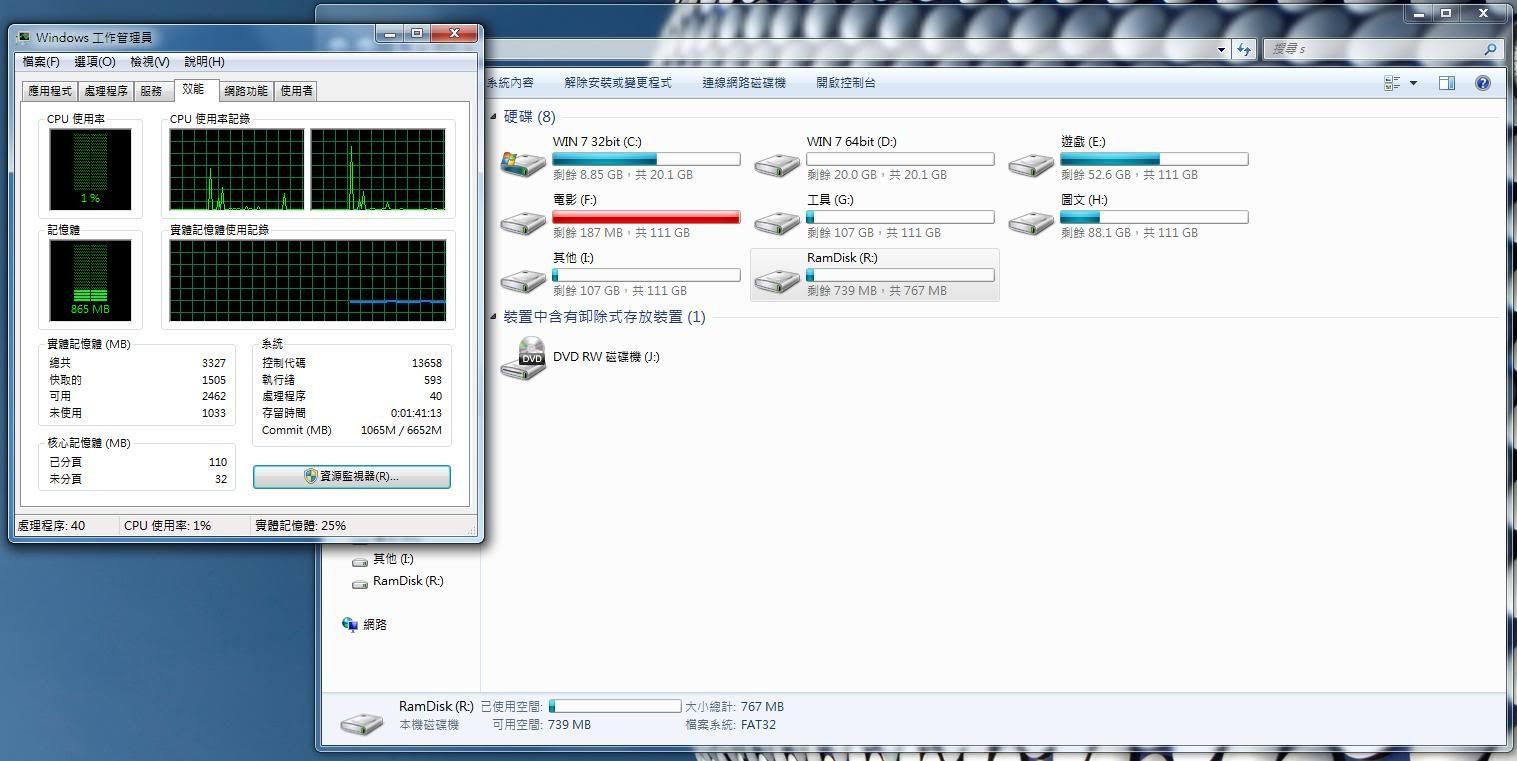1517x761 pixels.
Task: Click the refresh icon beside address bar
Action: [1244, 49]
